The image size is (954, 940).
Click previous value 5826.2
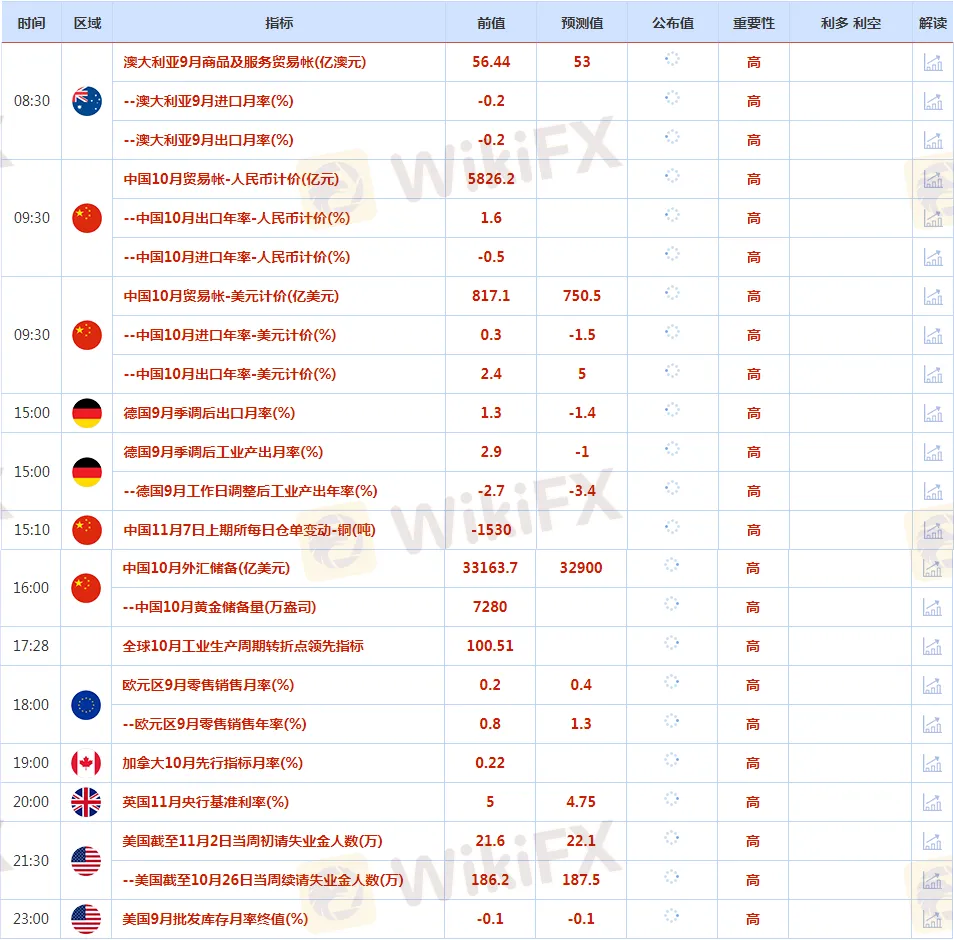tap(491, 179)
